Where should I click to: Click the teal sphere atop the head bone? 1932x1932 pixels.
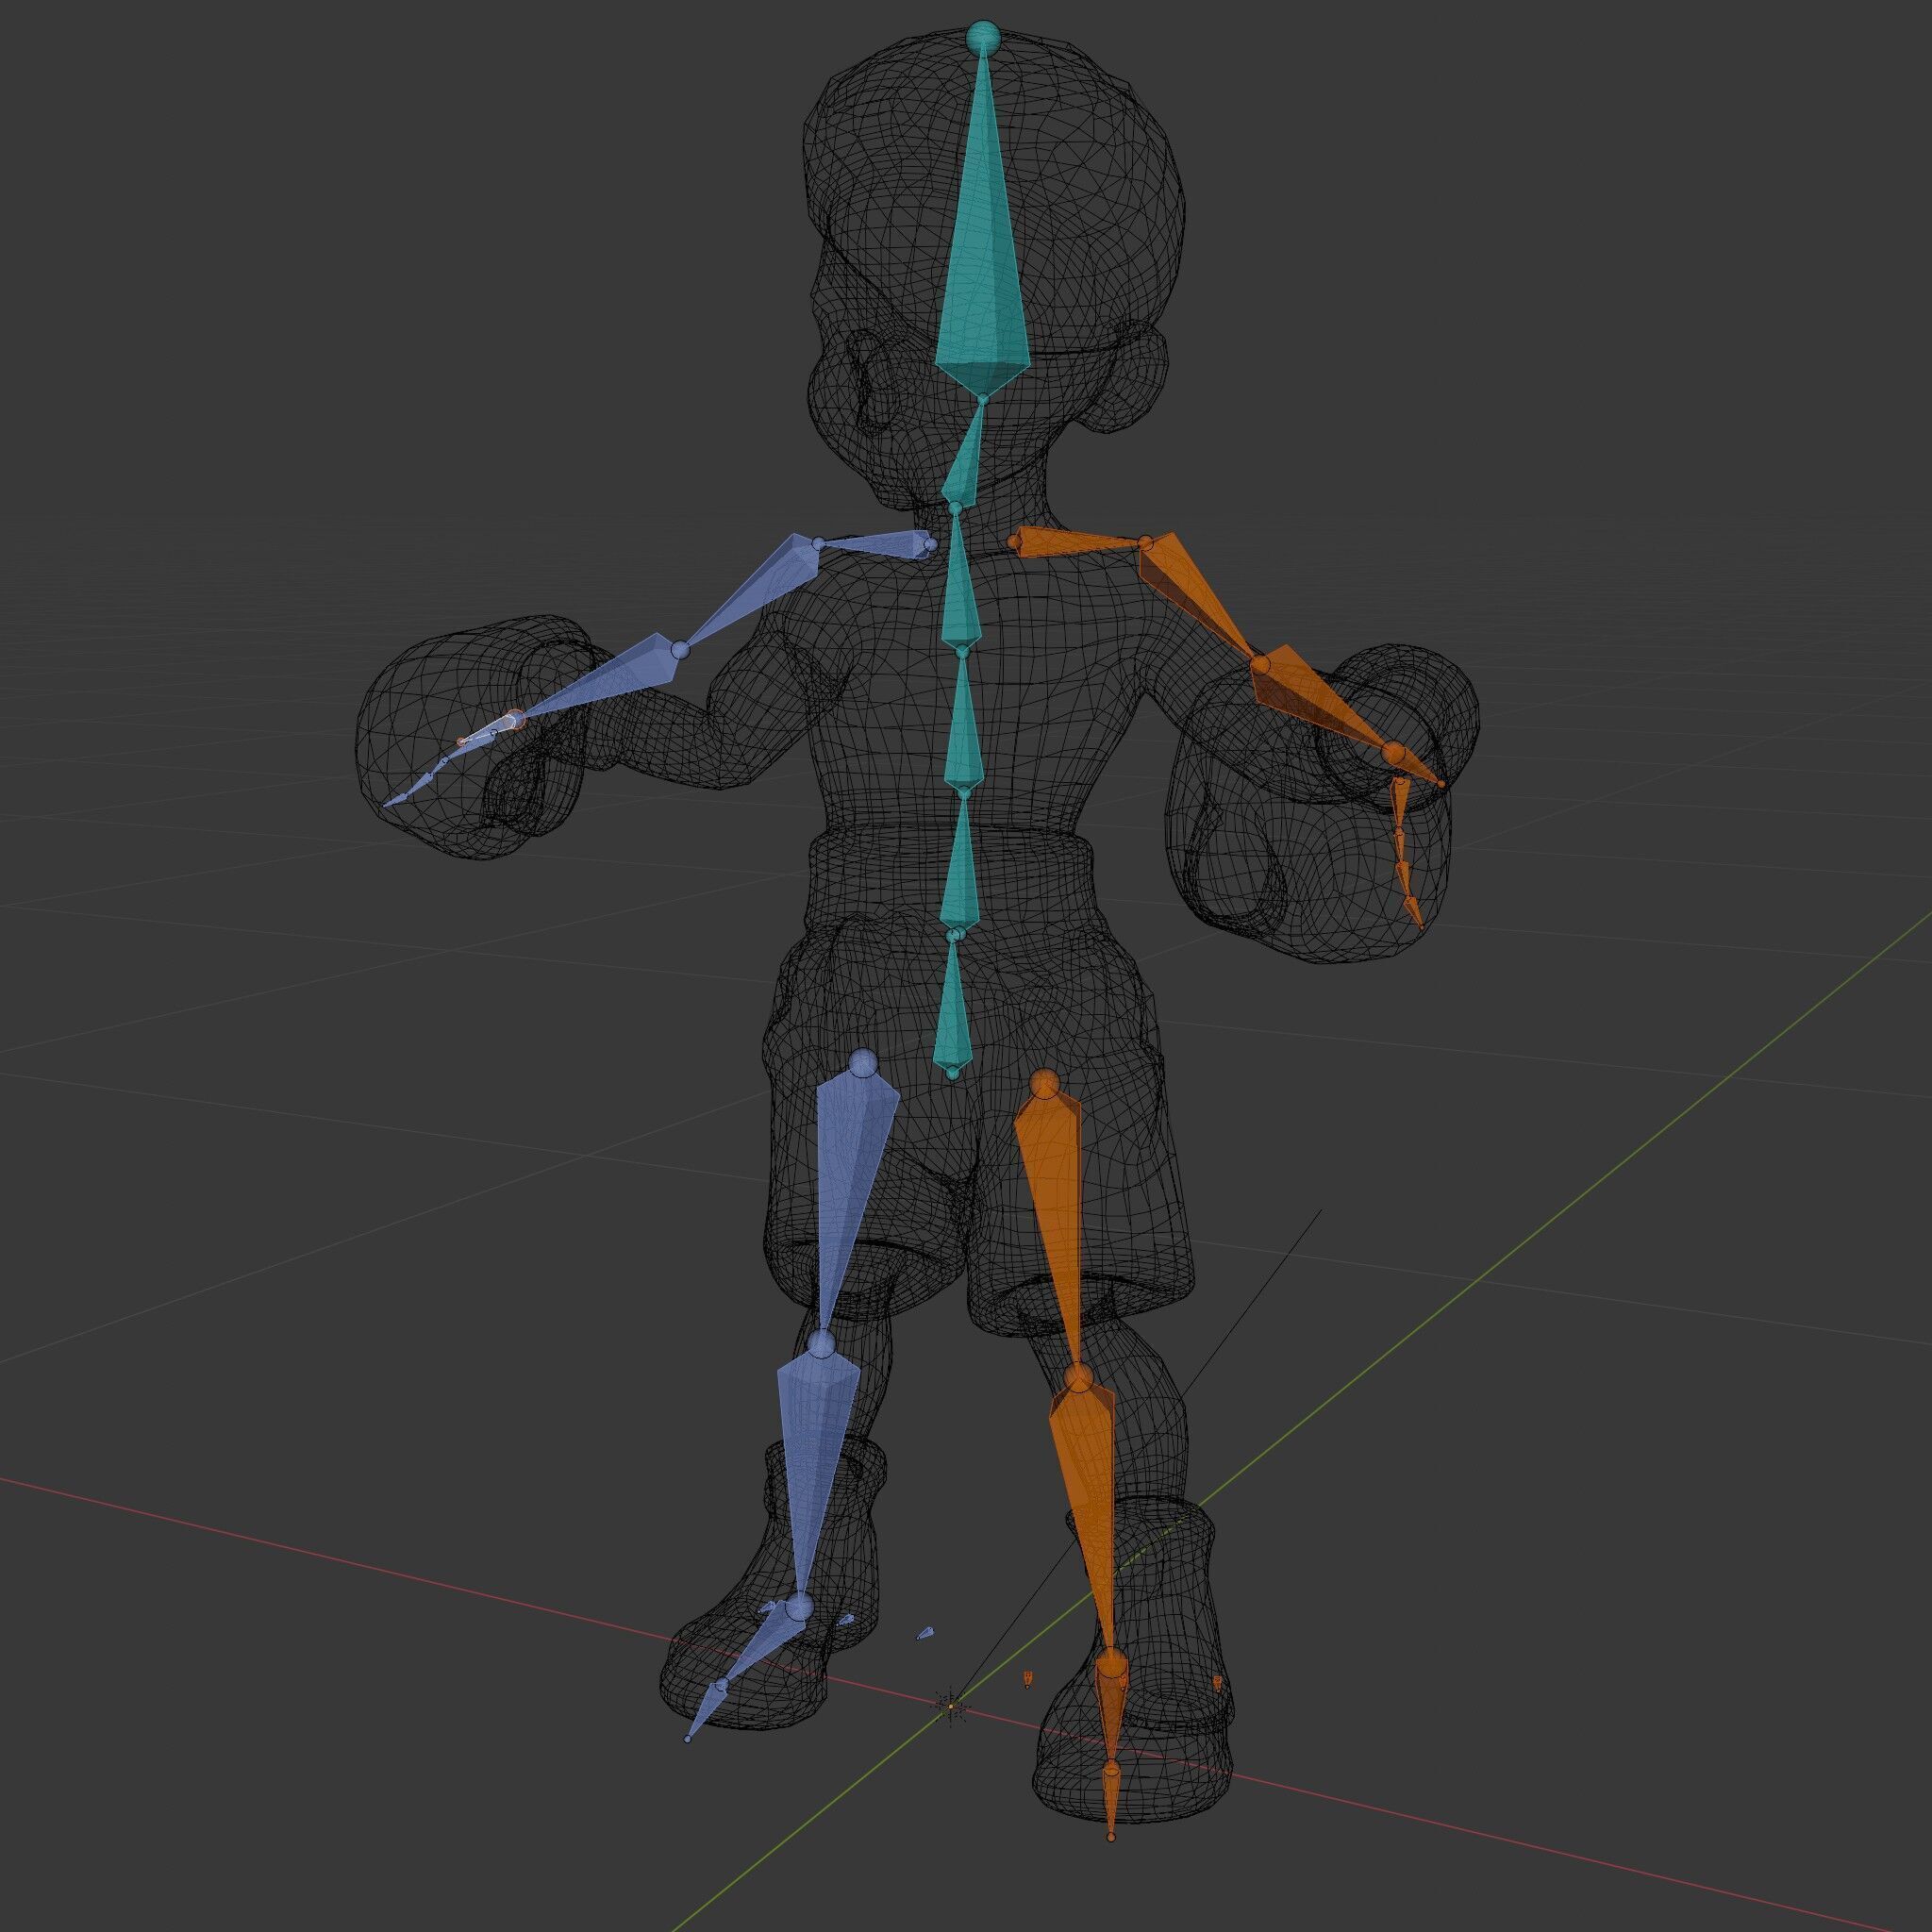coord(983,38)
